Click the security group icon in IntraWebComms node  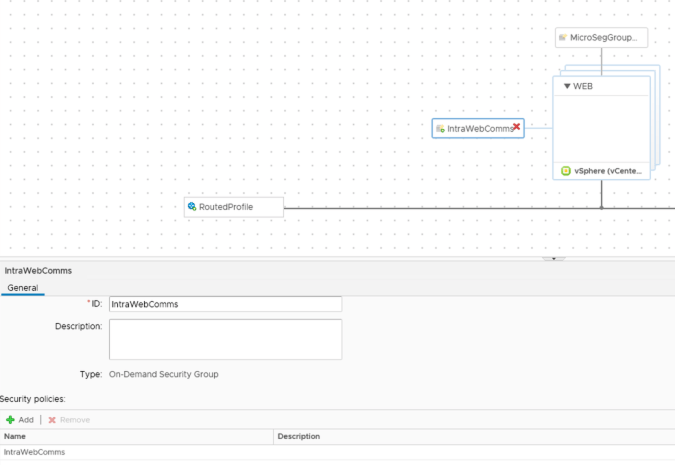(x=440, y=128)
